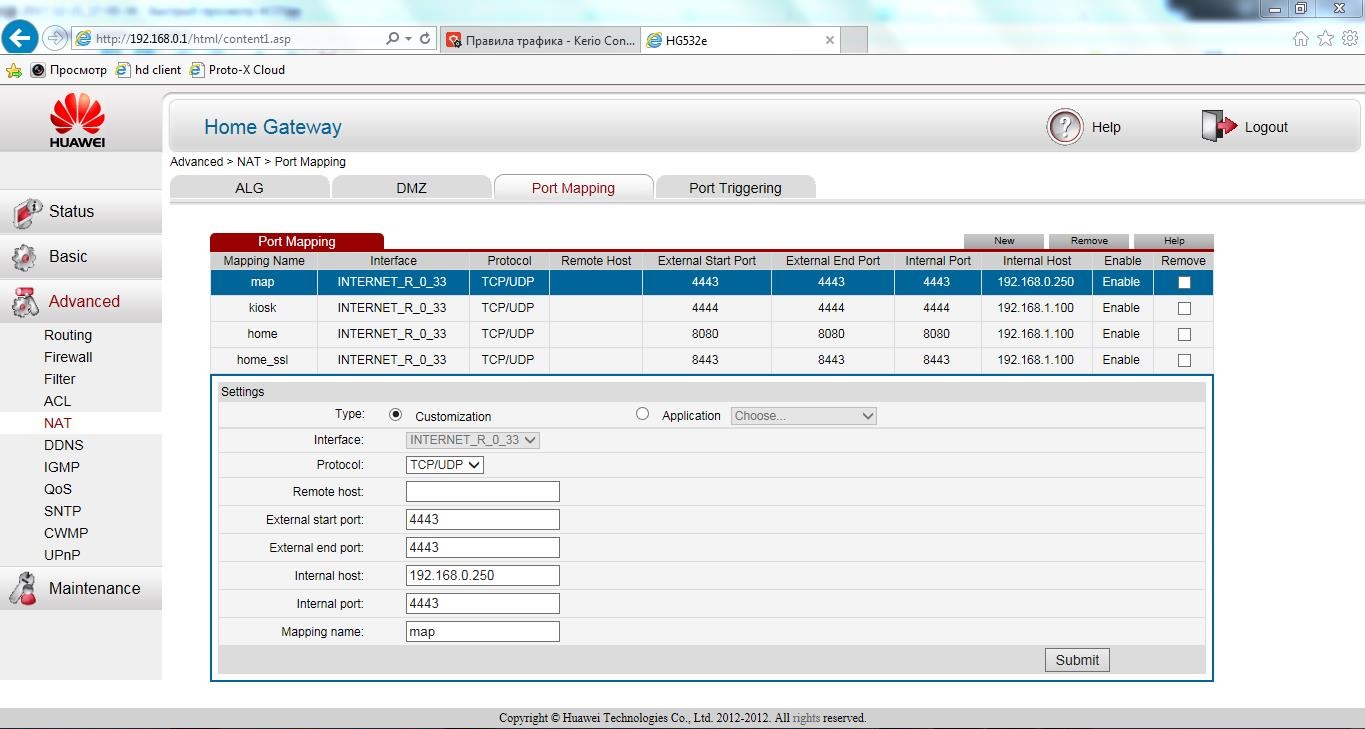Open the Protocol TCP/UDP dropdown
1365x729 pixels.
(444, 464)
